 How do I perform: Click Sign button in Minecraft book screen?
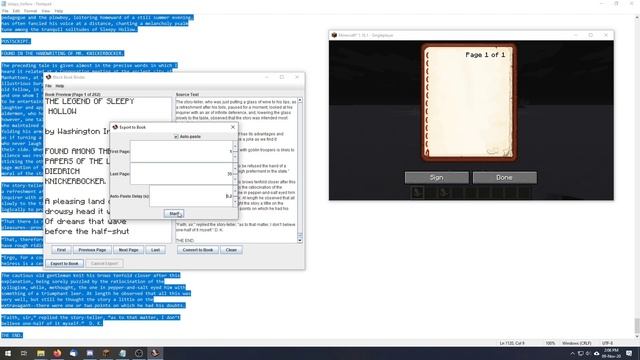click(436, 178)
